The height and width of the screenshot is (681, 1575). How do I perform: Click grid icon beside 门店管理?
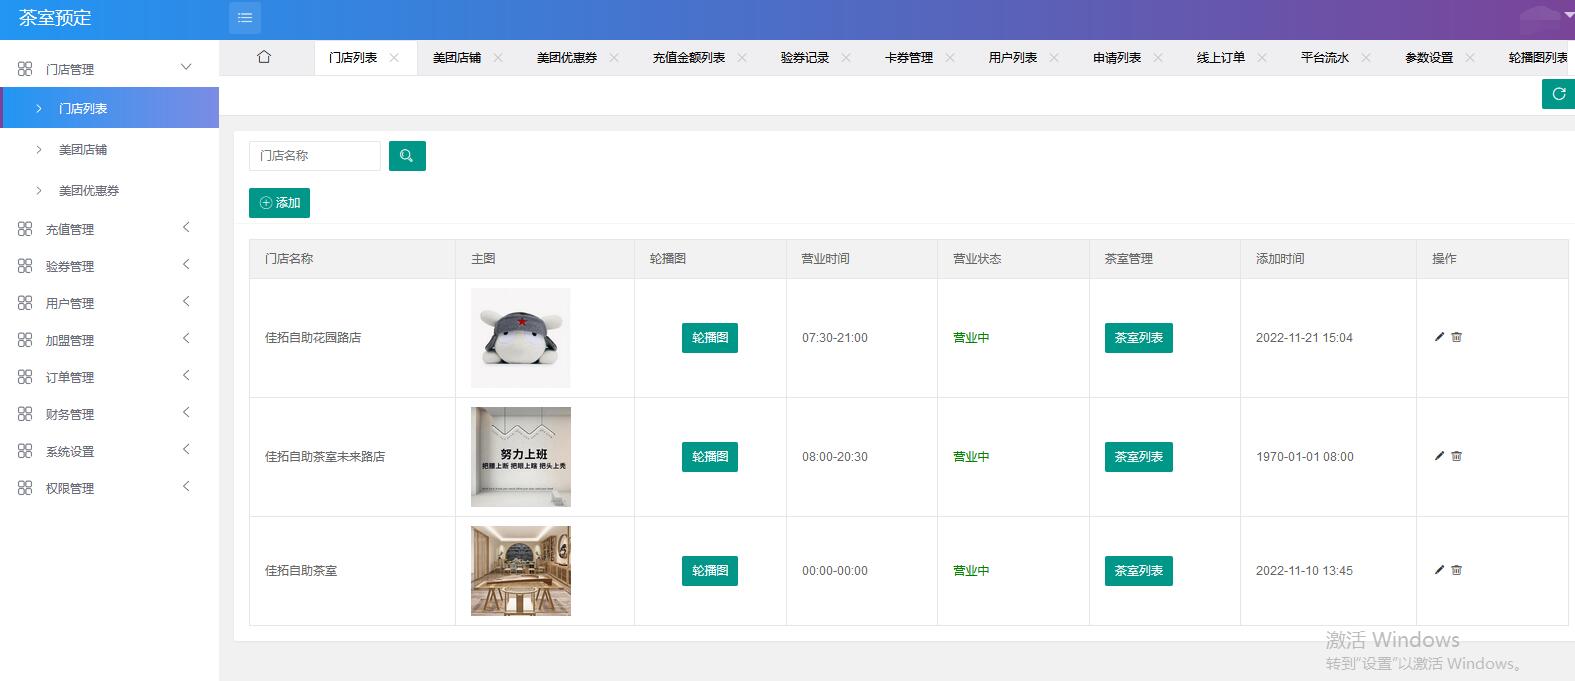coord(25,69)
